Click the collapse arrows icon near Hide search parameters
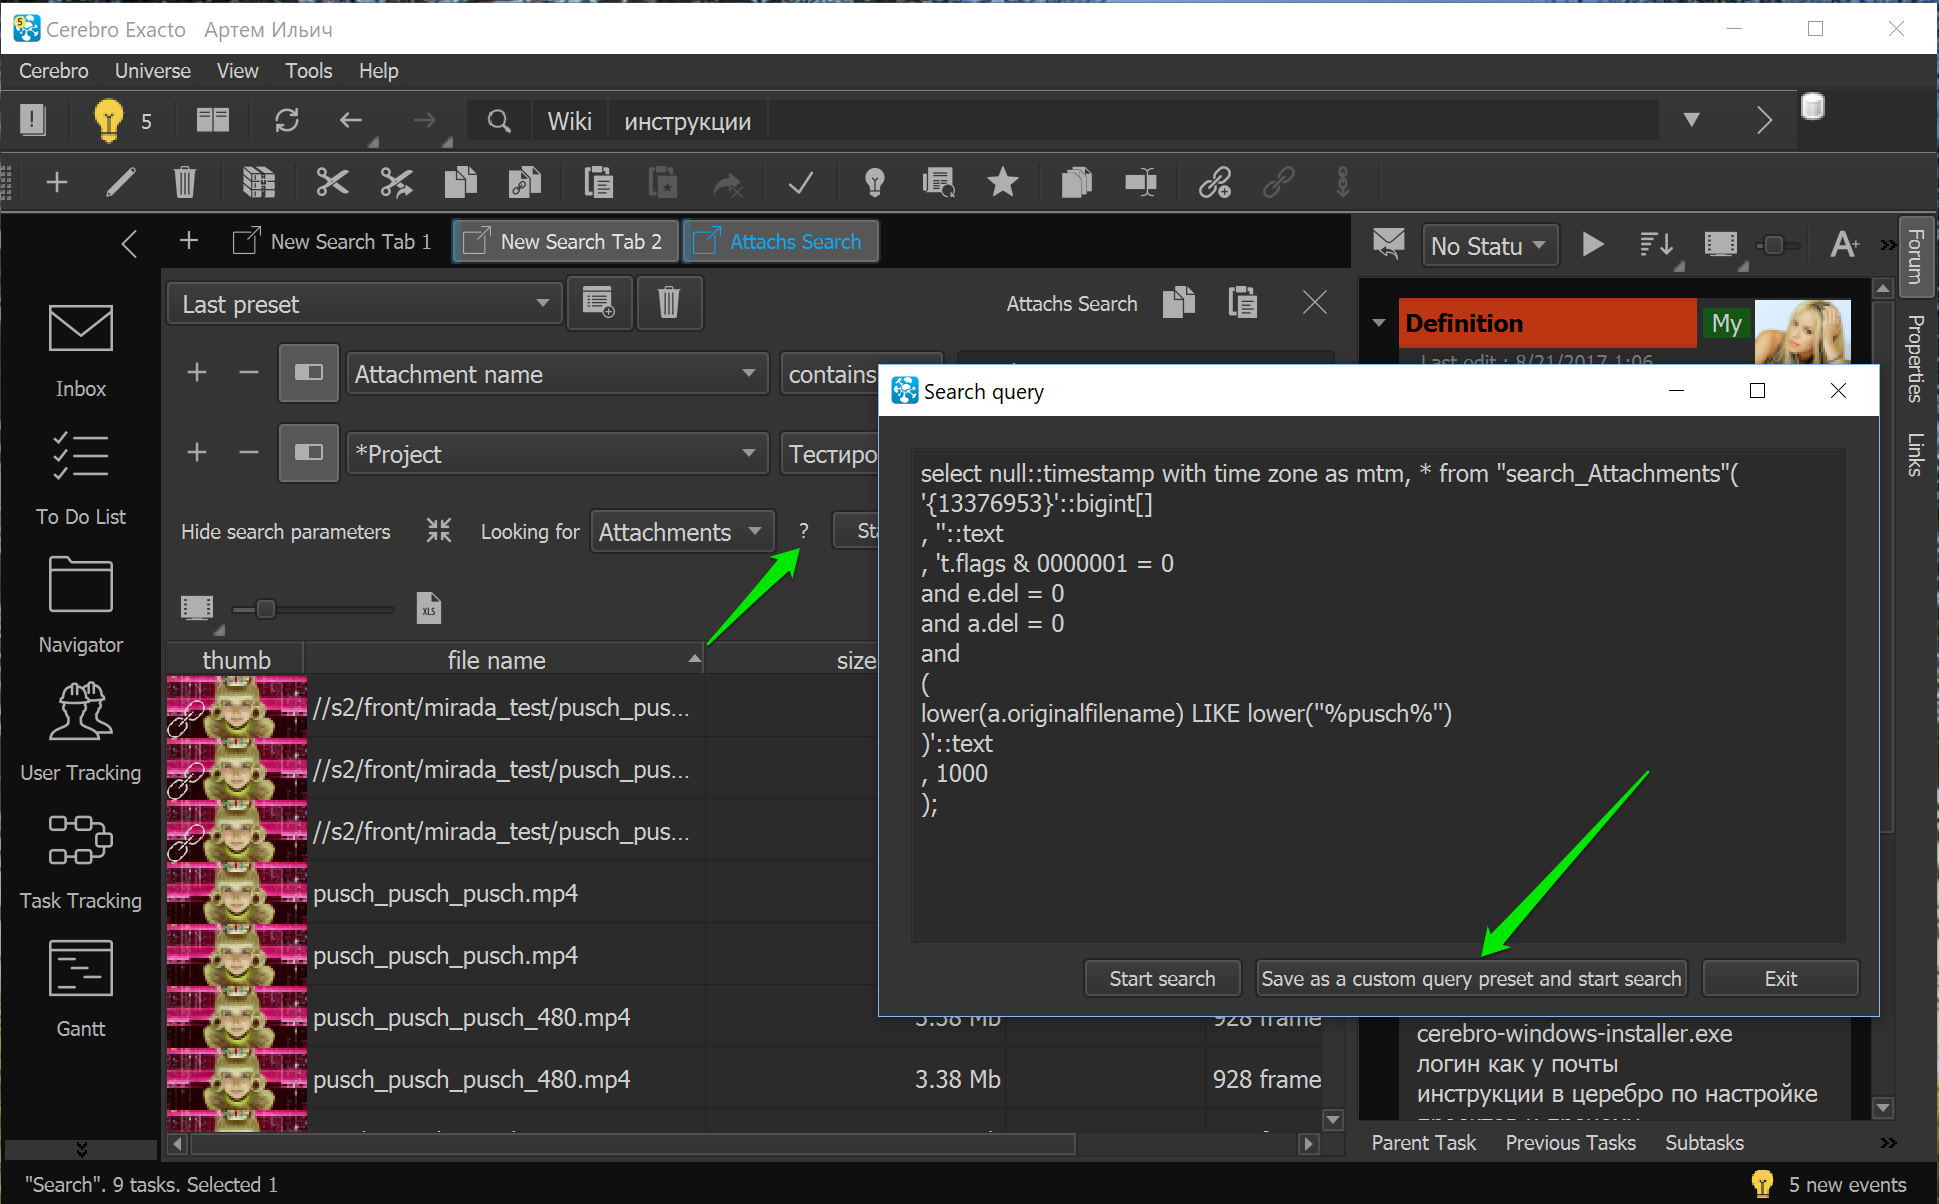This screenshot has width=1939, height=1204. (x=439, y=530)
